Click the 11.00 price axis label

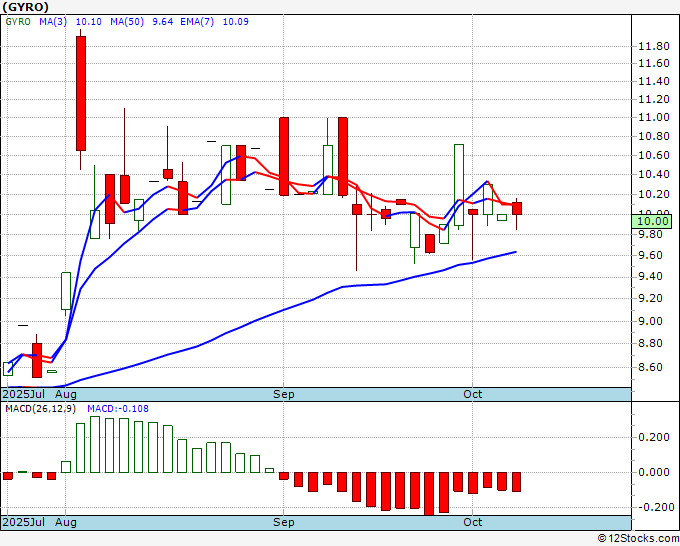pos(654,118)
